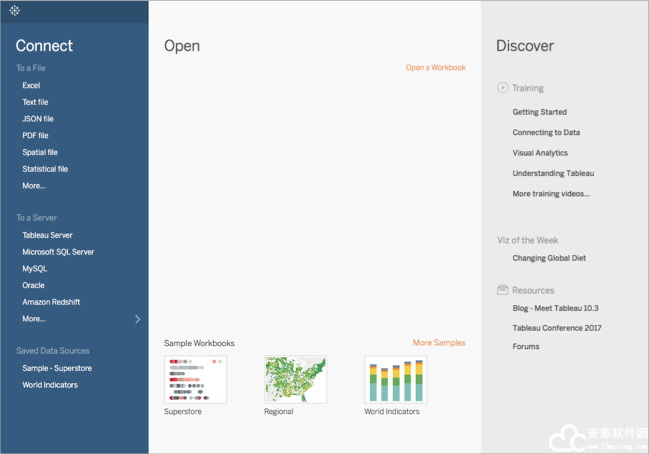
Task: Select the JSON file connector
Action: pyautogui.click(x=38, y=119)
